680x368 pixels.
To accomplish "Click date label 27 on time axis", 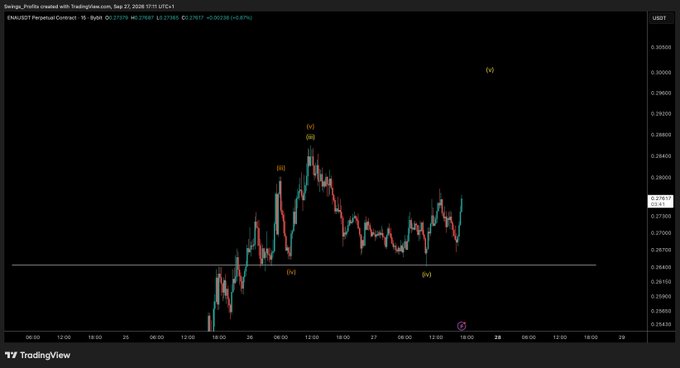I will 374,337.
